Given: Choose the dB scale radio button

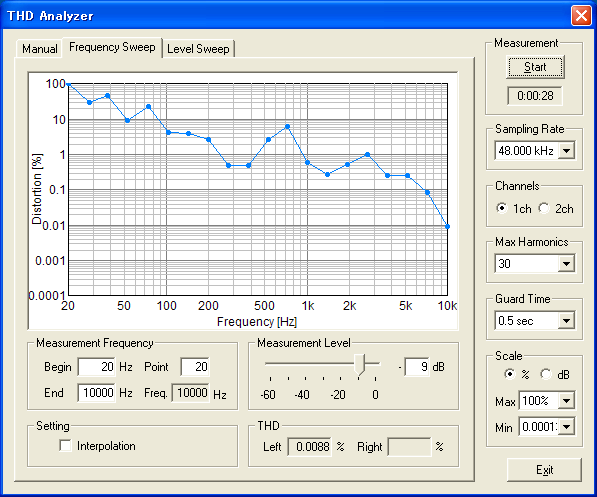Looking at the screenshot, I should pos(546,374).
